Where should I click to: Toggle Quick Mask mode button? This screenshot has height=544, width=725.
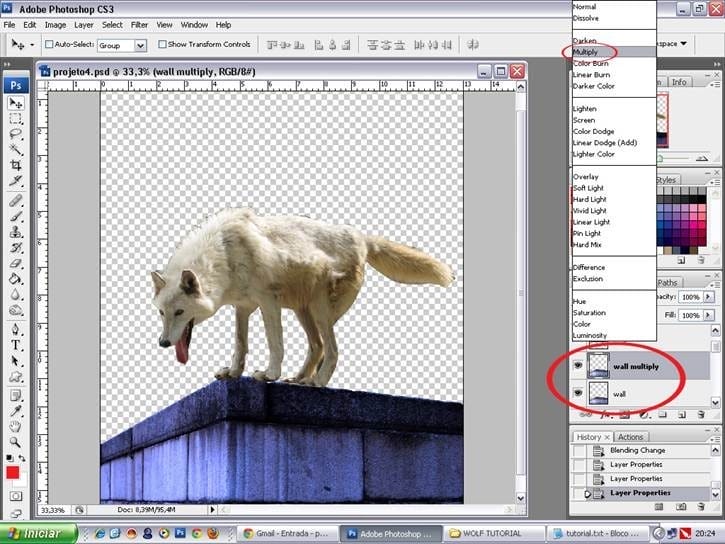click(16, 496)
